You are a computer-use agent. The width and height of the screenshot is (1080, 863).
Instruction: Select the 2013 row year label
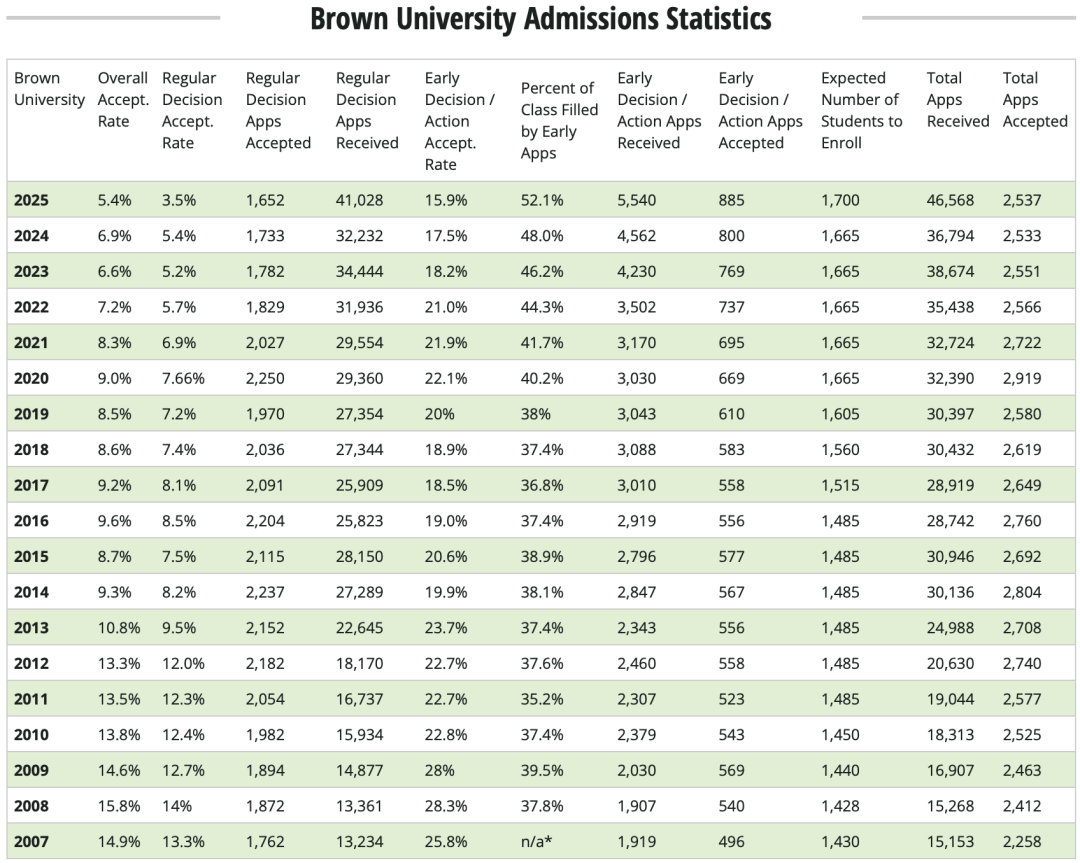(31, 628)
